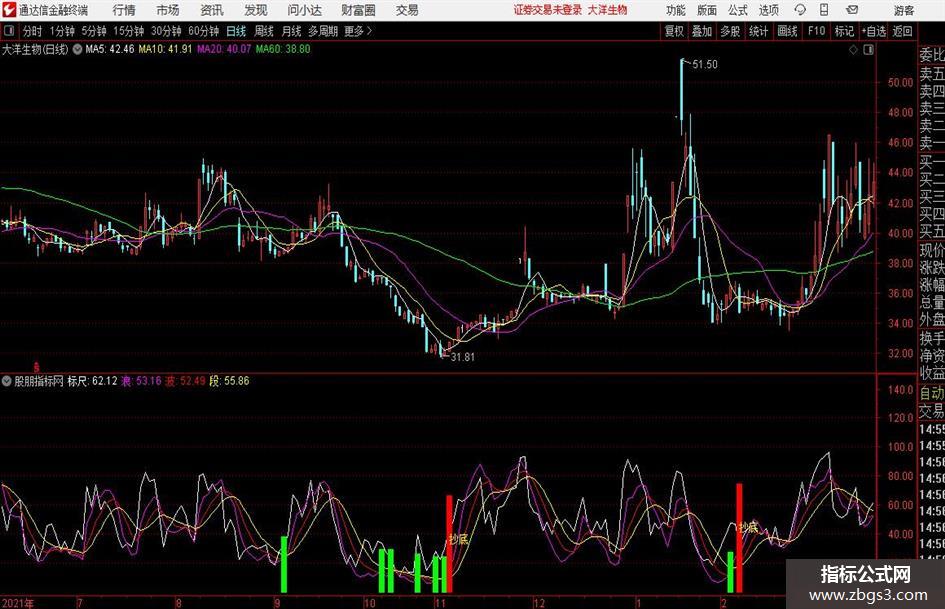This screenshot has width=945, height=609.
Task: Click the 31.81 low price label
Action: pyautogui.click(x=462, y=357)
